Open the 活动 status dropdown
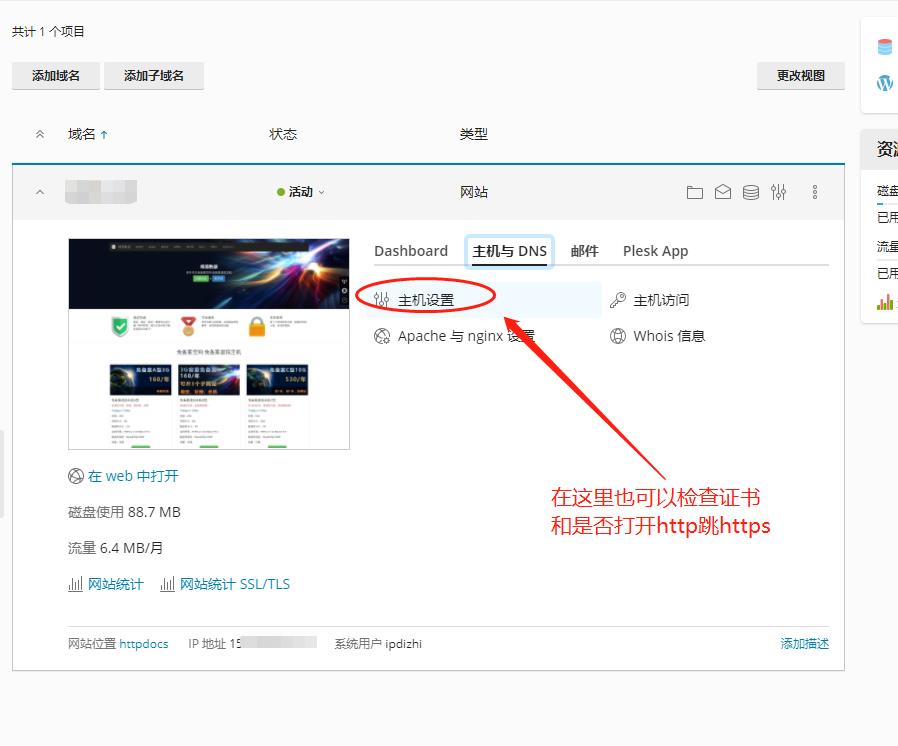The image size is (898, 746). pos(301,192)
